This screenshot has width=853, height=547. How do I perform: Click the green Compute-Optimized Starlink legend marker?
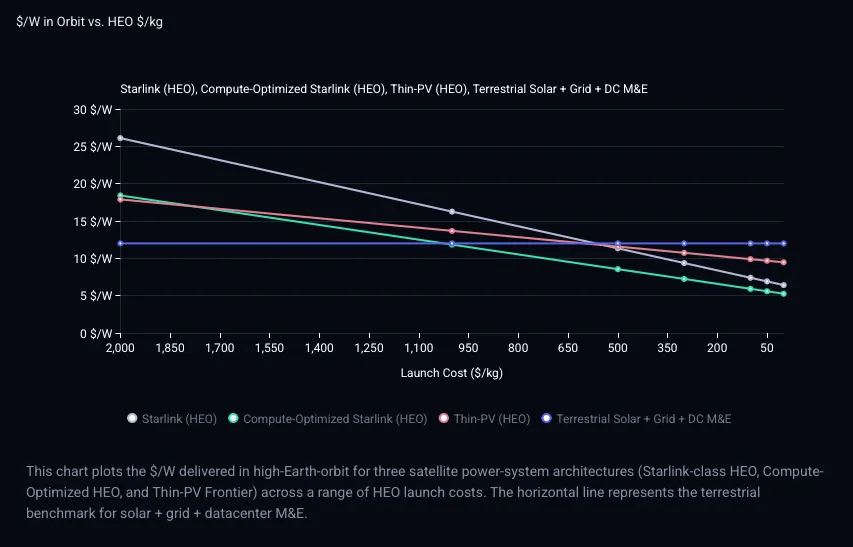pos(234,419)
